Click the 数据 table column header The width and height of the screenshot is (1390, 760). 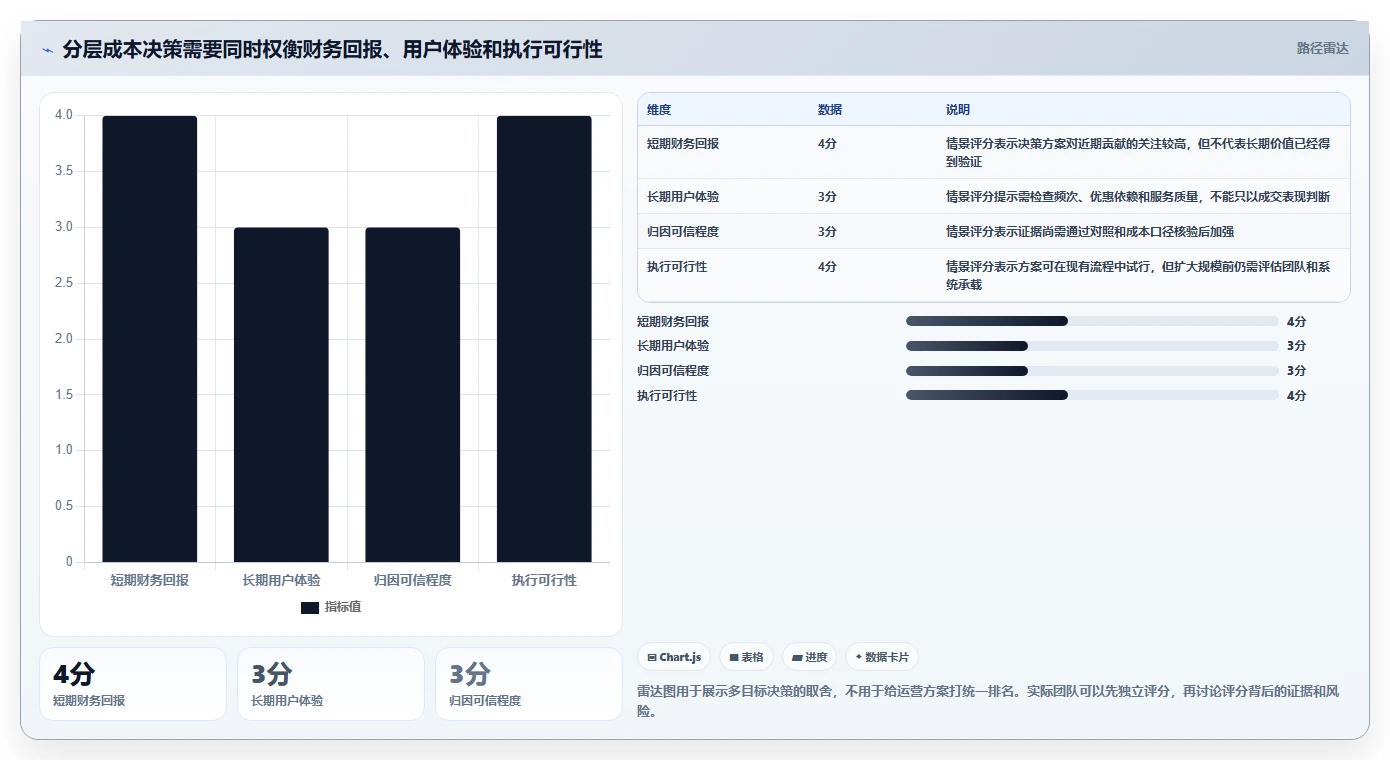(830, 110)
